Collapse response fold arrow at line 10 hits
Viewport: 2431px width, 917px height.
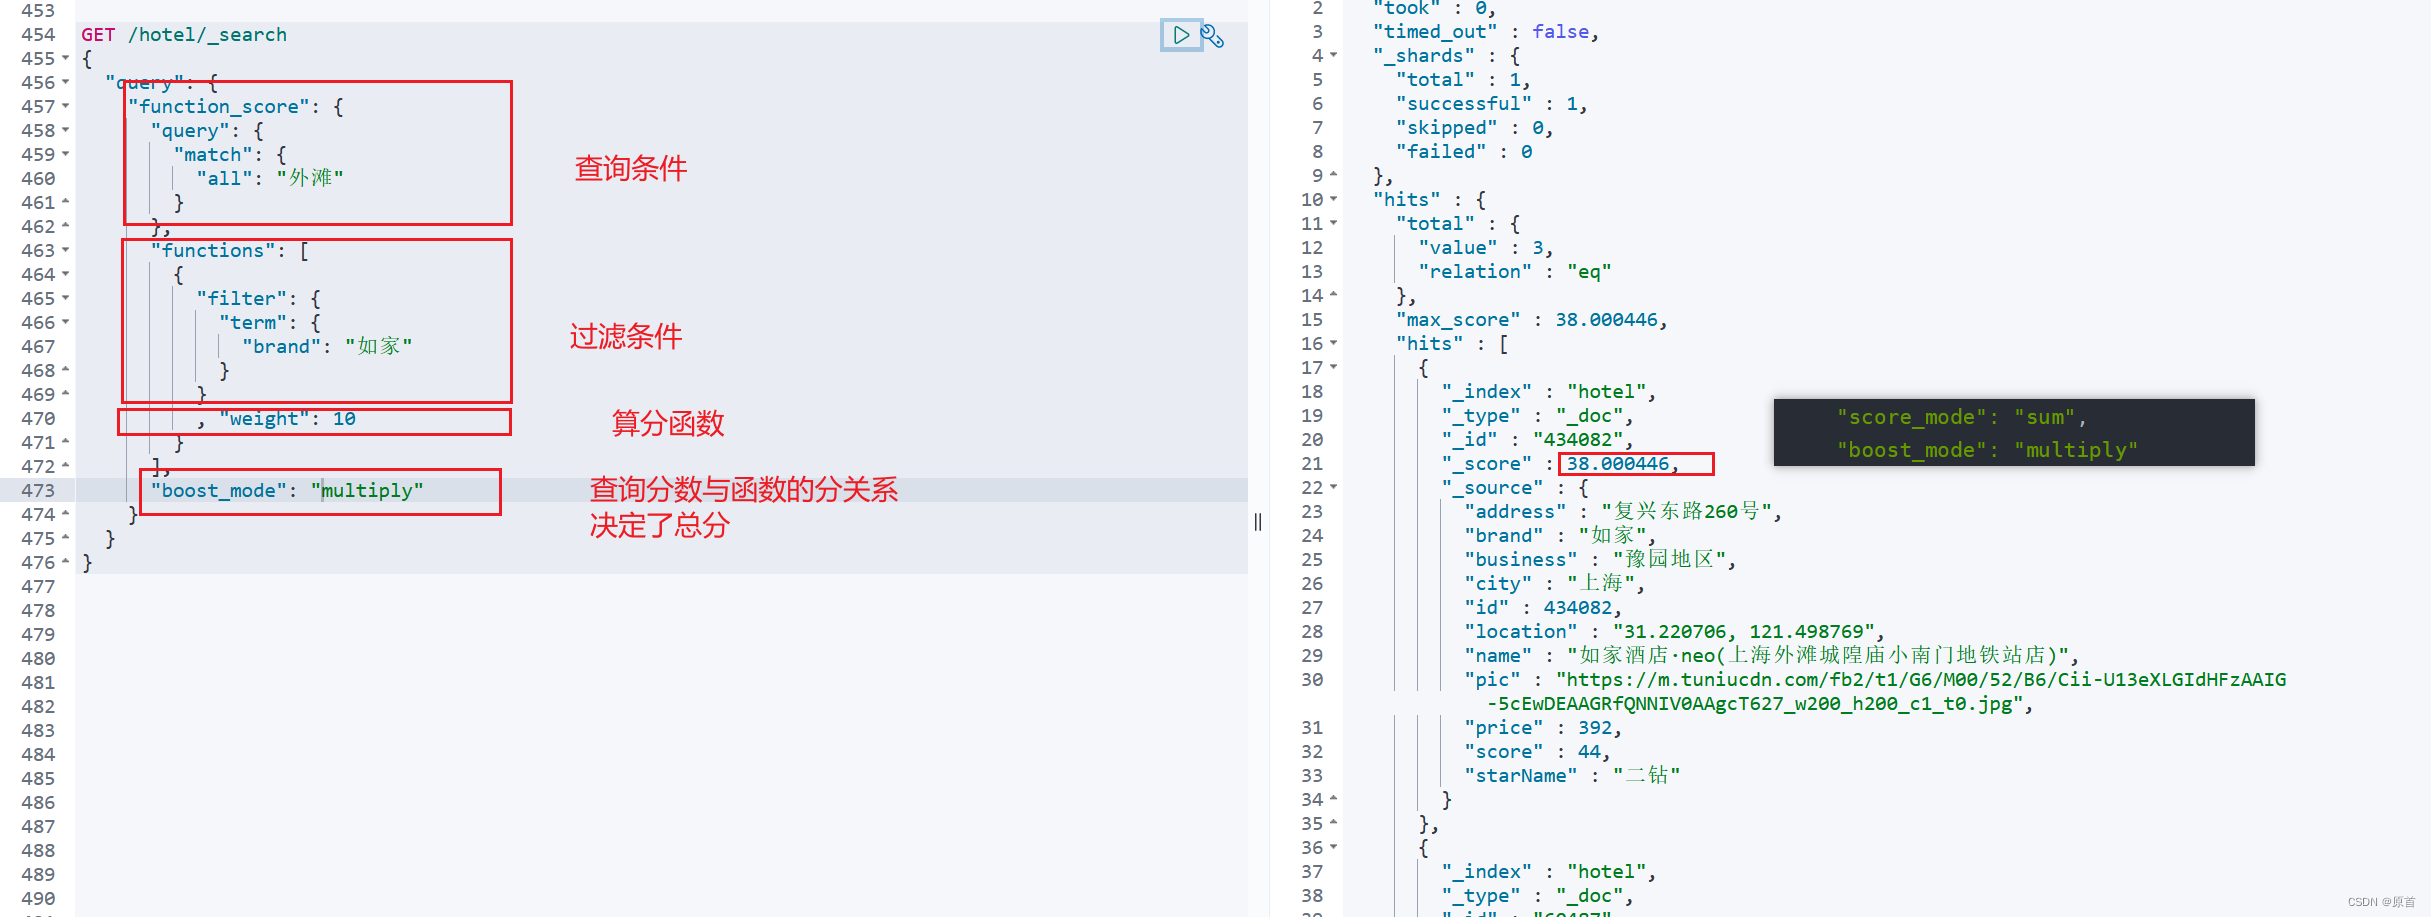point(1333,199)
